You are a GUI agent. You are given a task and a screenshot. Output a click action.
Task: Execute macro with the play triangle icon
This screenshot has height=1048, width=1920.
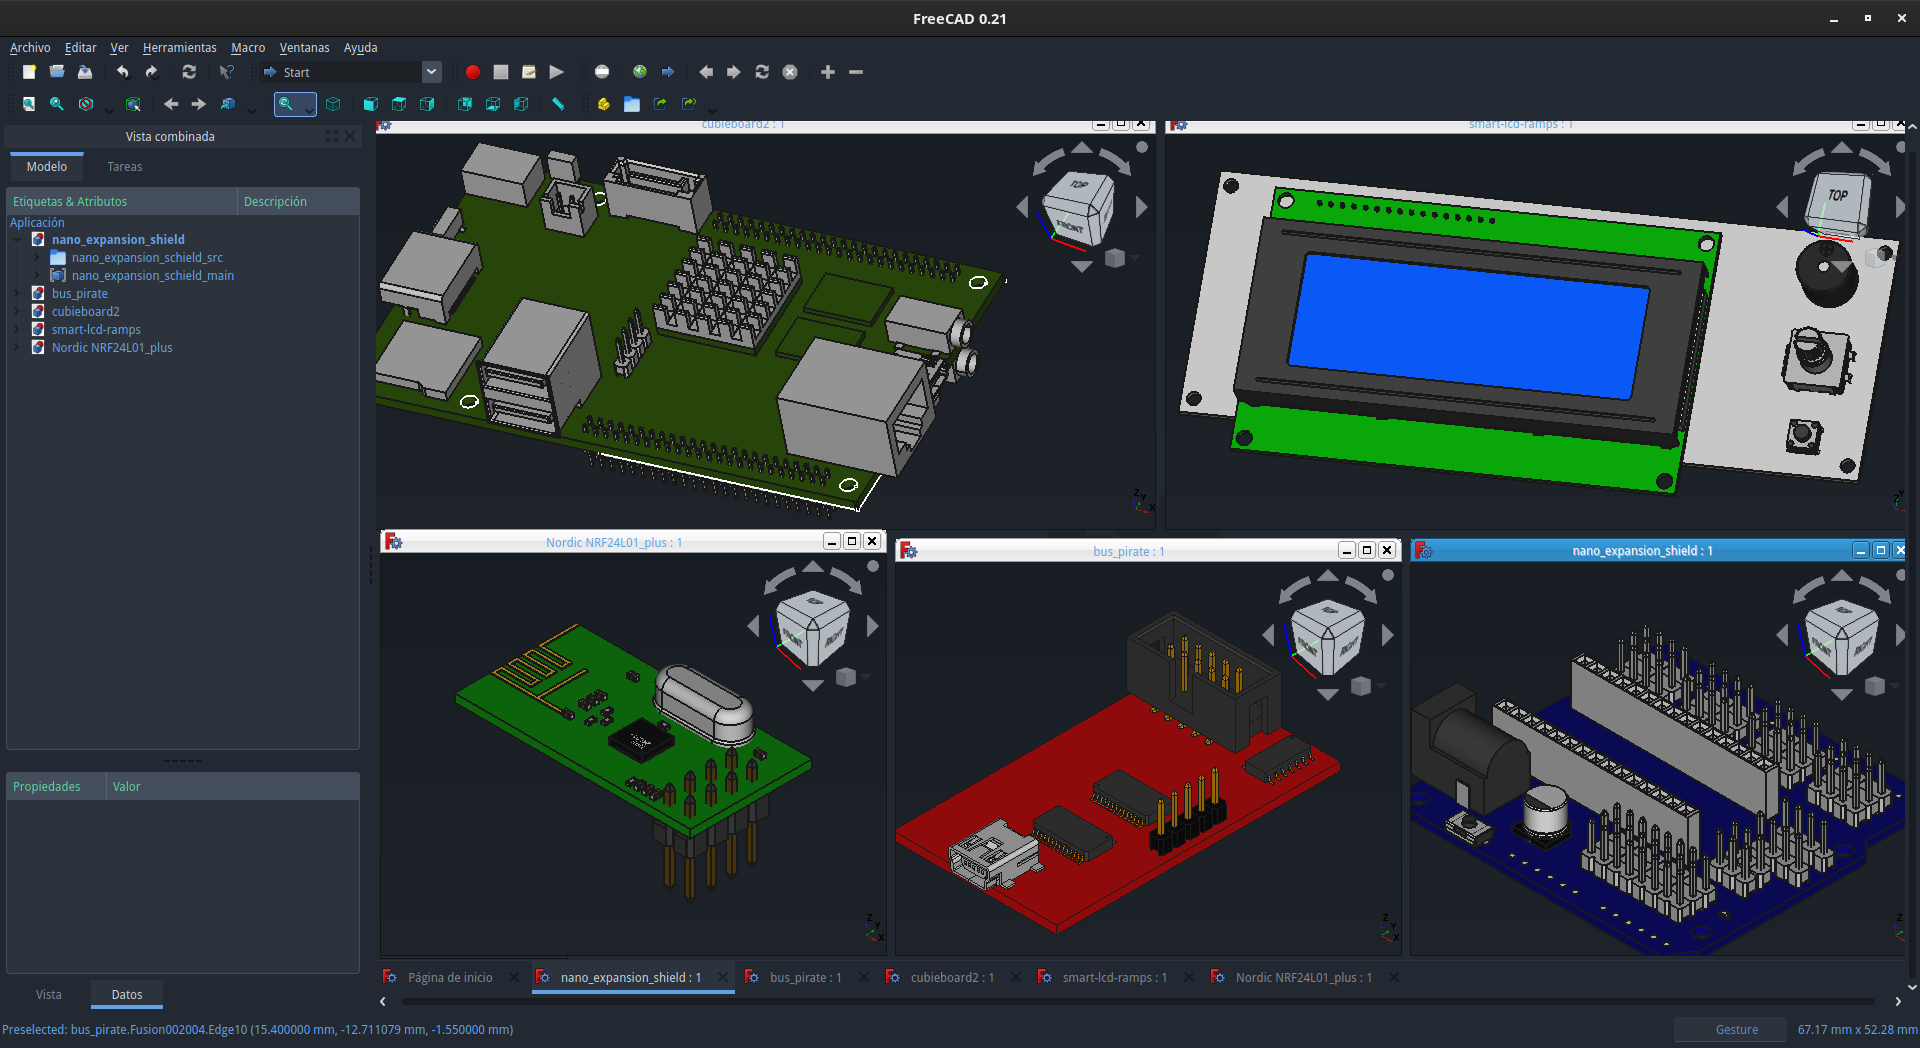pos(557,72)
